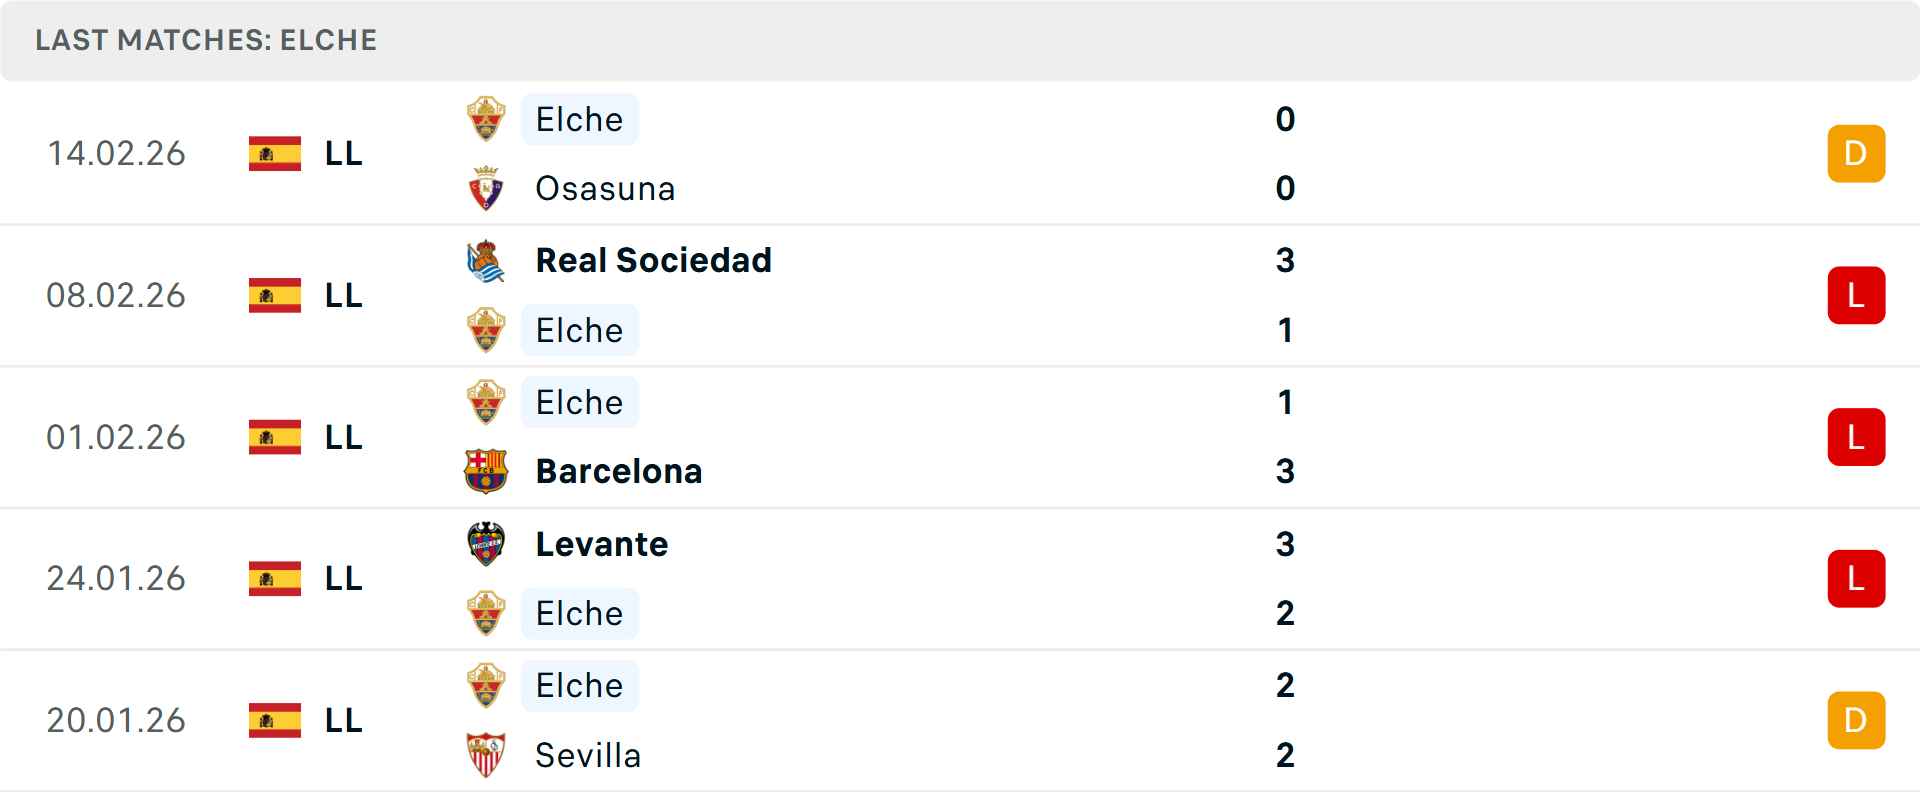
Task: Open the Levante team link
Action: point(602,544)
